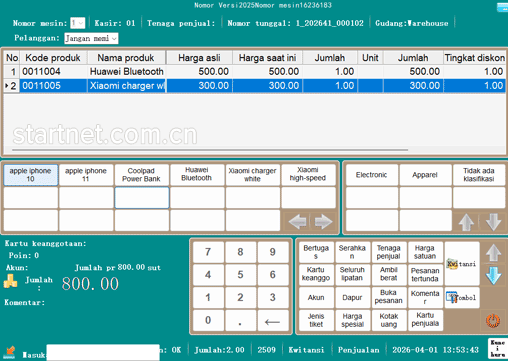508x361 pixels.
Task: Click the Kartu keanggo button
Action: [x=316, y=275]
